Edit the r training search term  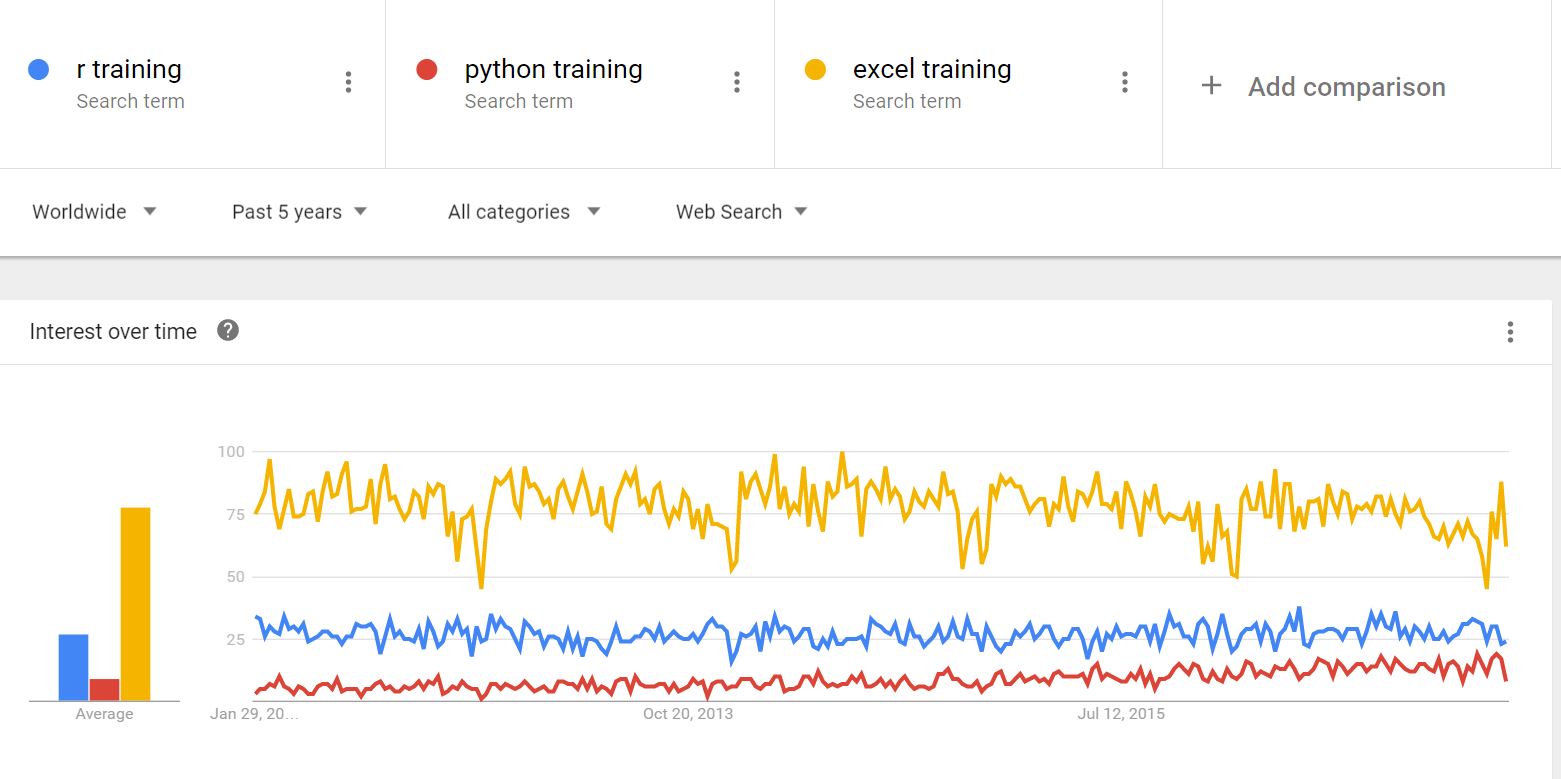[x=129, y=70]
